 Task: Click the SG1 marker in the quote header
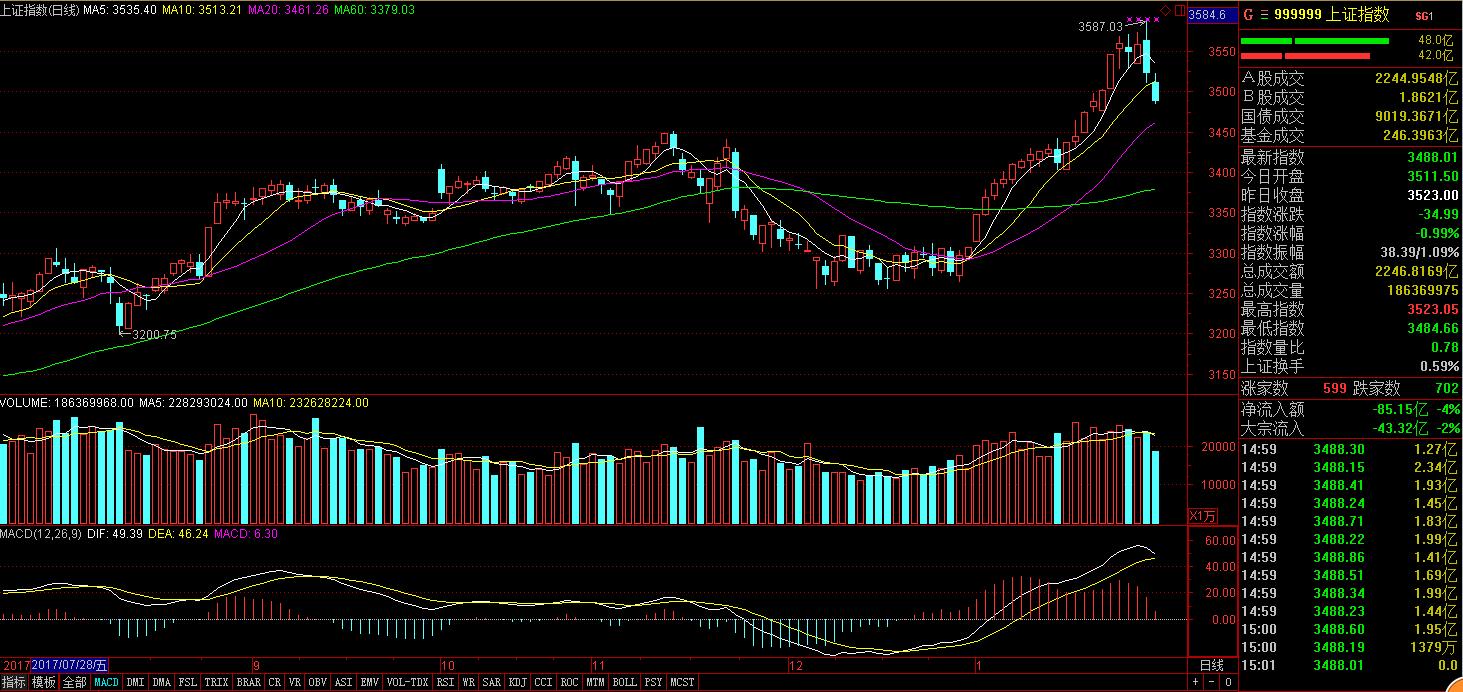point(1424,15)
